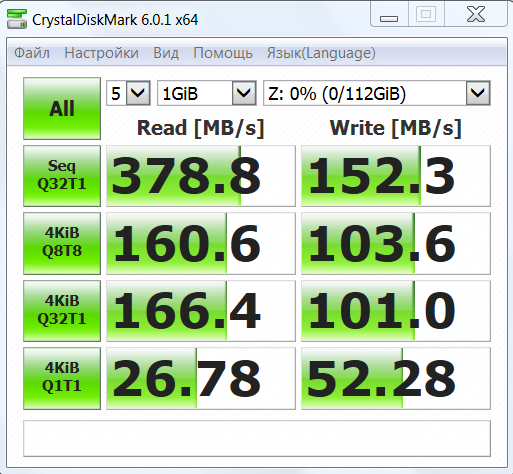
Task: Run all benchmarks with the All button
Action: 62,109
